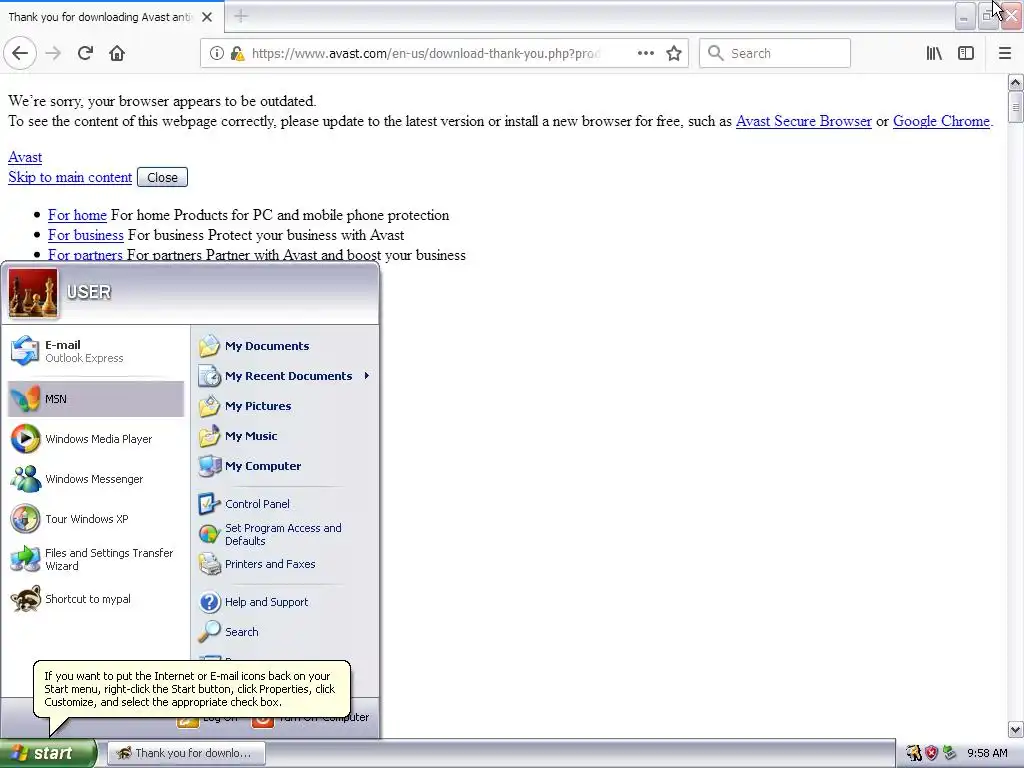Click the page scrollbar up arrow
This screenshot has height=768, width=1024.
(1015, 82)
